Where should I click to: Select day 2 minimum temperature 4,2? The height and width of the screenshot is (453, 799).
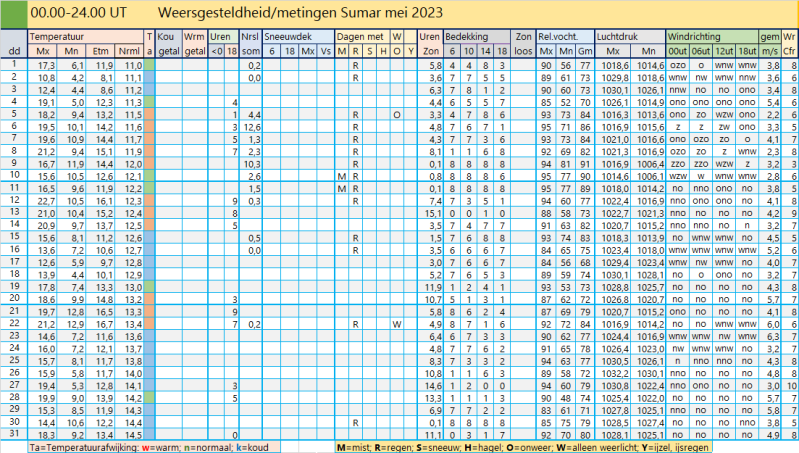pyautogui.click(x=78, y=77)
